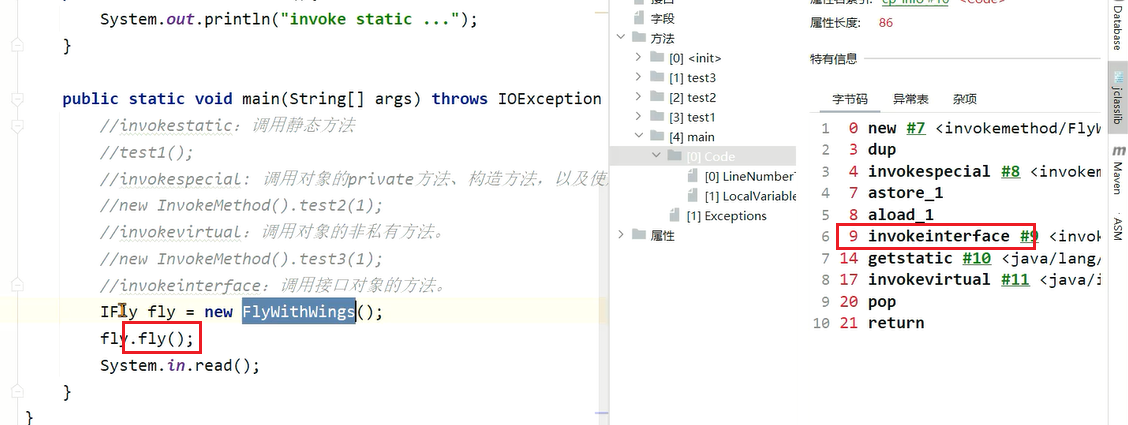Viewport: 1128px width, 425px height.
Task: Select the 字段 folder in the tree
Action: point(663,18)
